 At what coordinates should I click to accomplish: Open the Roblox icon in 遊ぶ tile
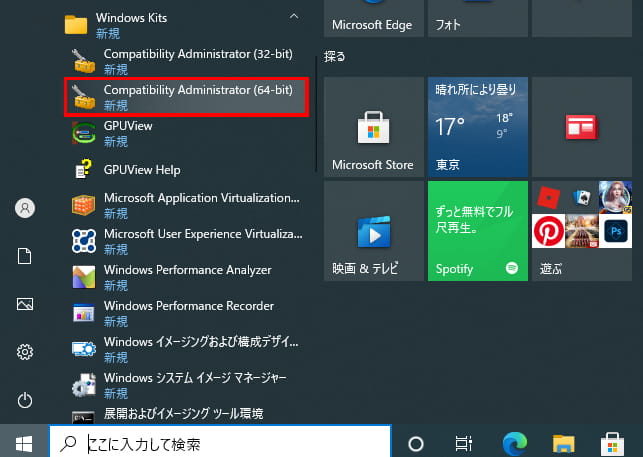coord(548,197)
